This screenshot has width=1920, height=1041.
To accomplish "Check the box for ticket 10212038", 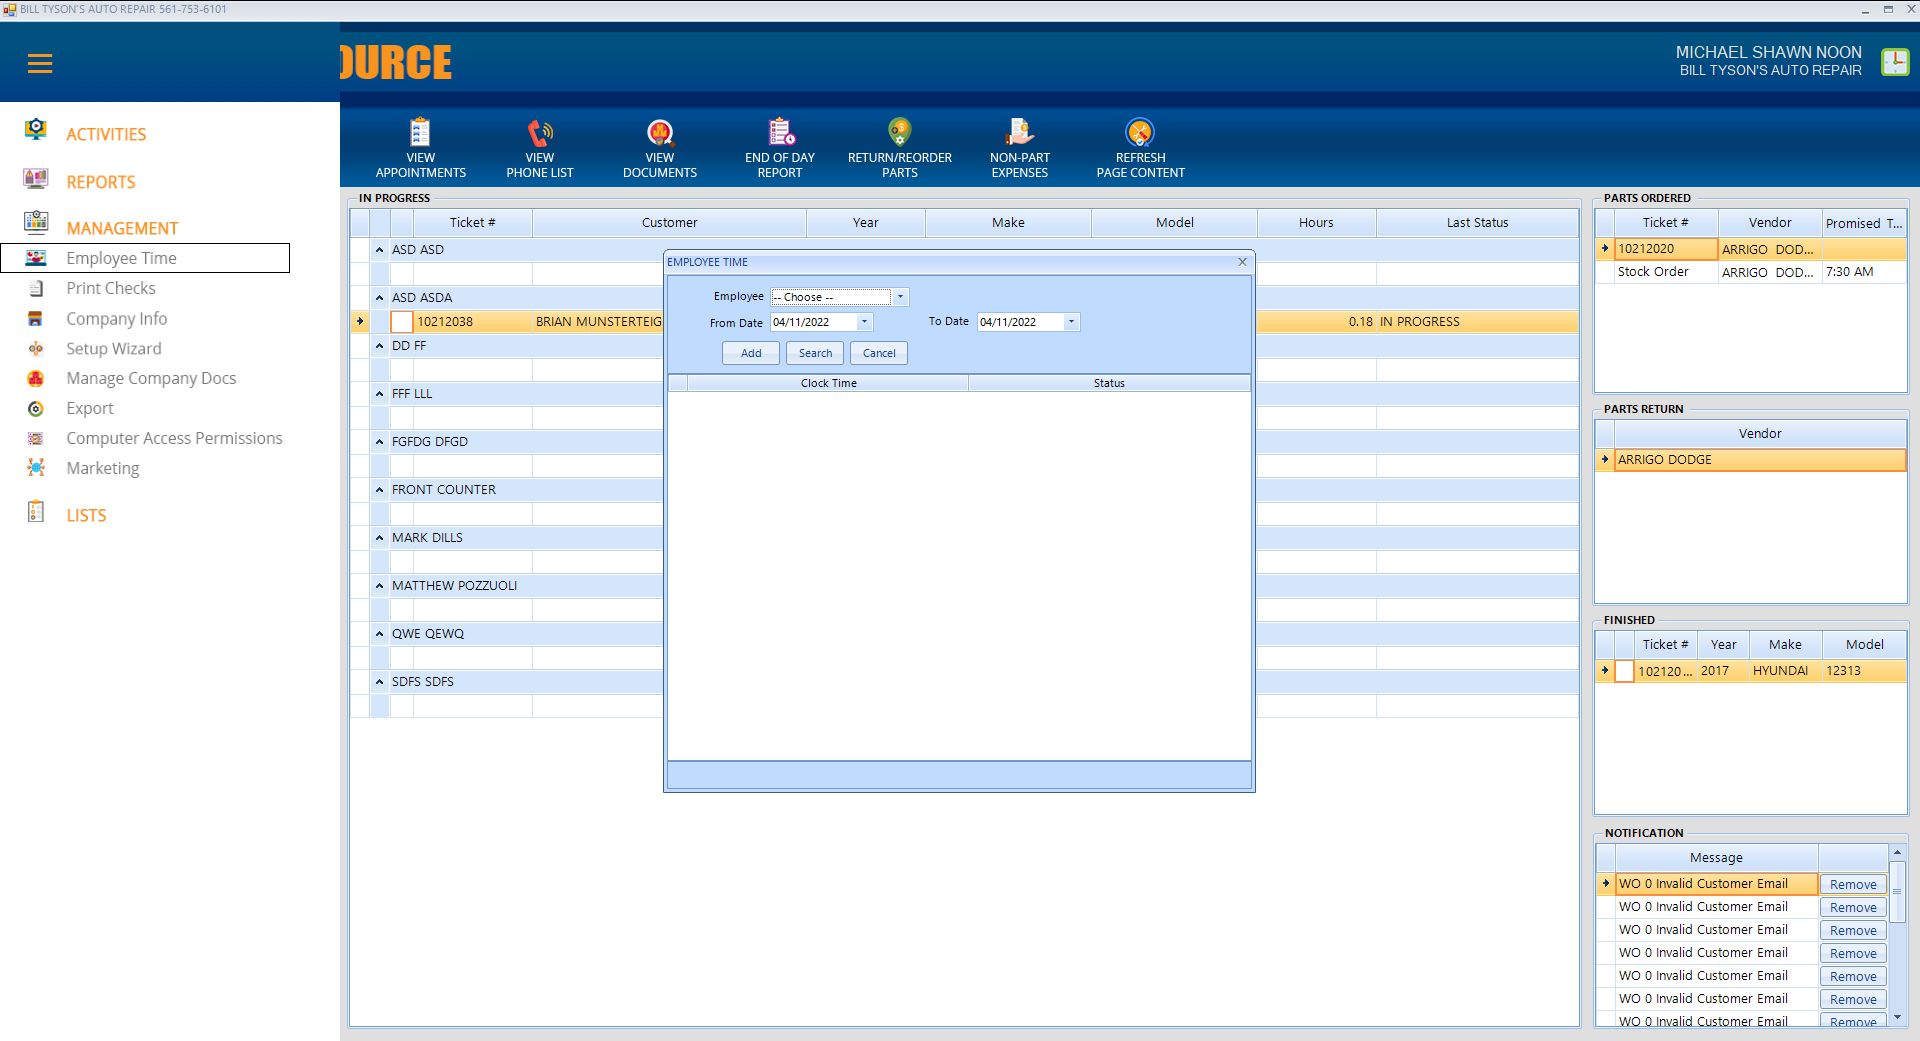I will click(x=402, y=322).
